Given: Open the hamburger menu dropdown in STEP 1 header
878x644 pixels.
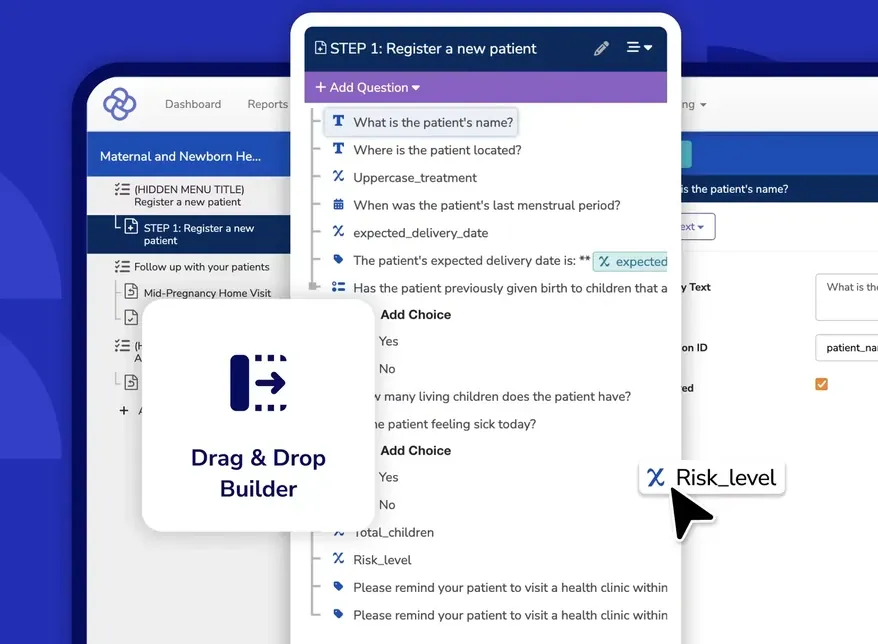Looking at the screenshot, I should [639, 48].
